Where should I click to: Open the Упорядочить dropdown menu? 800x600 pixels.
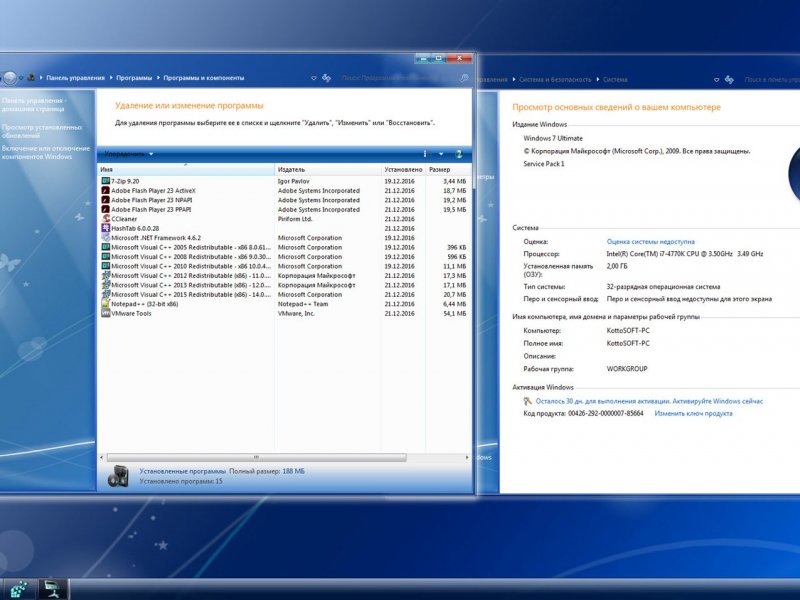pyautogui.click(x=129, y=154)
